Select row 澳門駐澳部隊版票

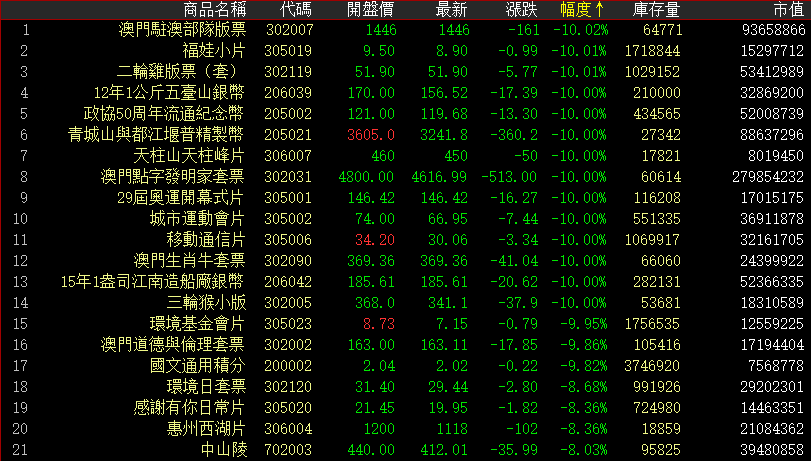406,30
